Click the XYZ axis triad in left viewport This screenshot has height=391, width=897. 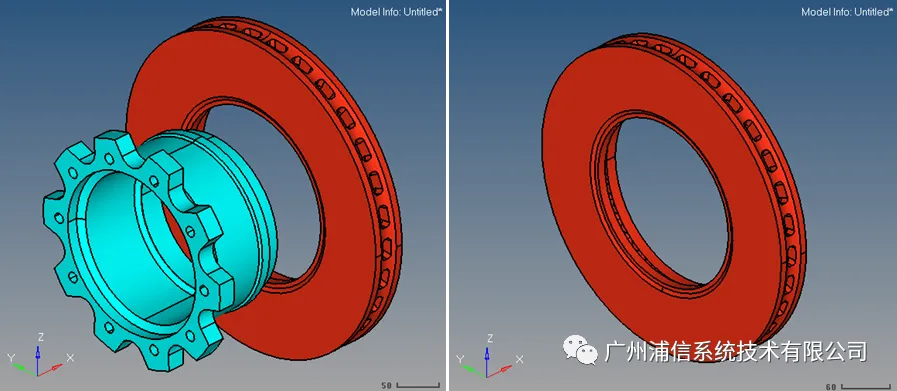click(39, 354)
